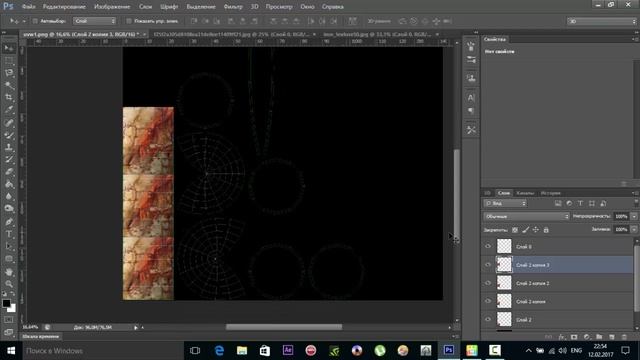Image resolution: width=640 pixels, height=360 pixels.
Task: Click the layer style fx icon
Action: (x=562, y=337)
